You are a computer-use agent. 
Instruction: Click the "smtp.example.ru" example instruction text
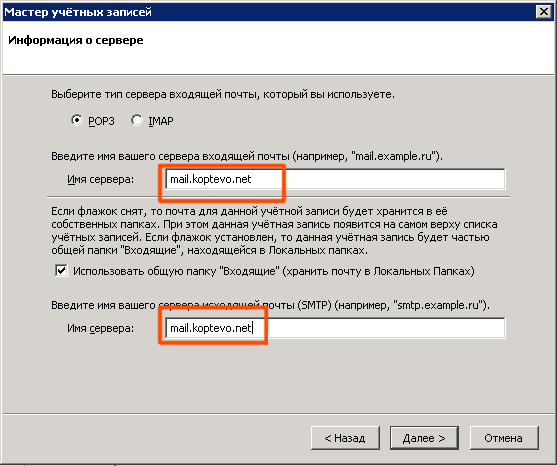coord(270,305)
